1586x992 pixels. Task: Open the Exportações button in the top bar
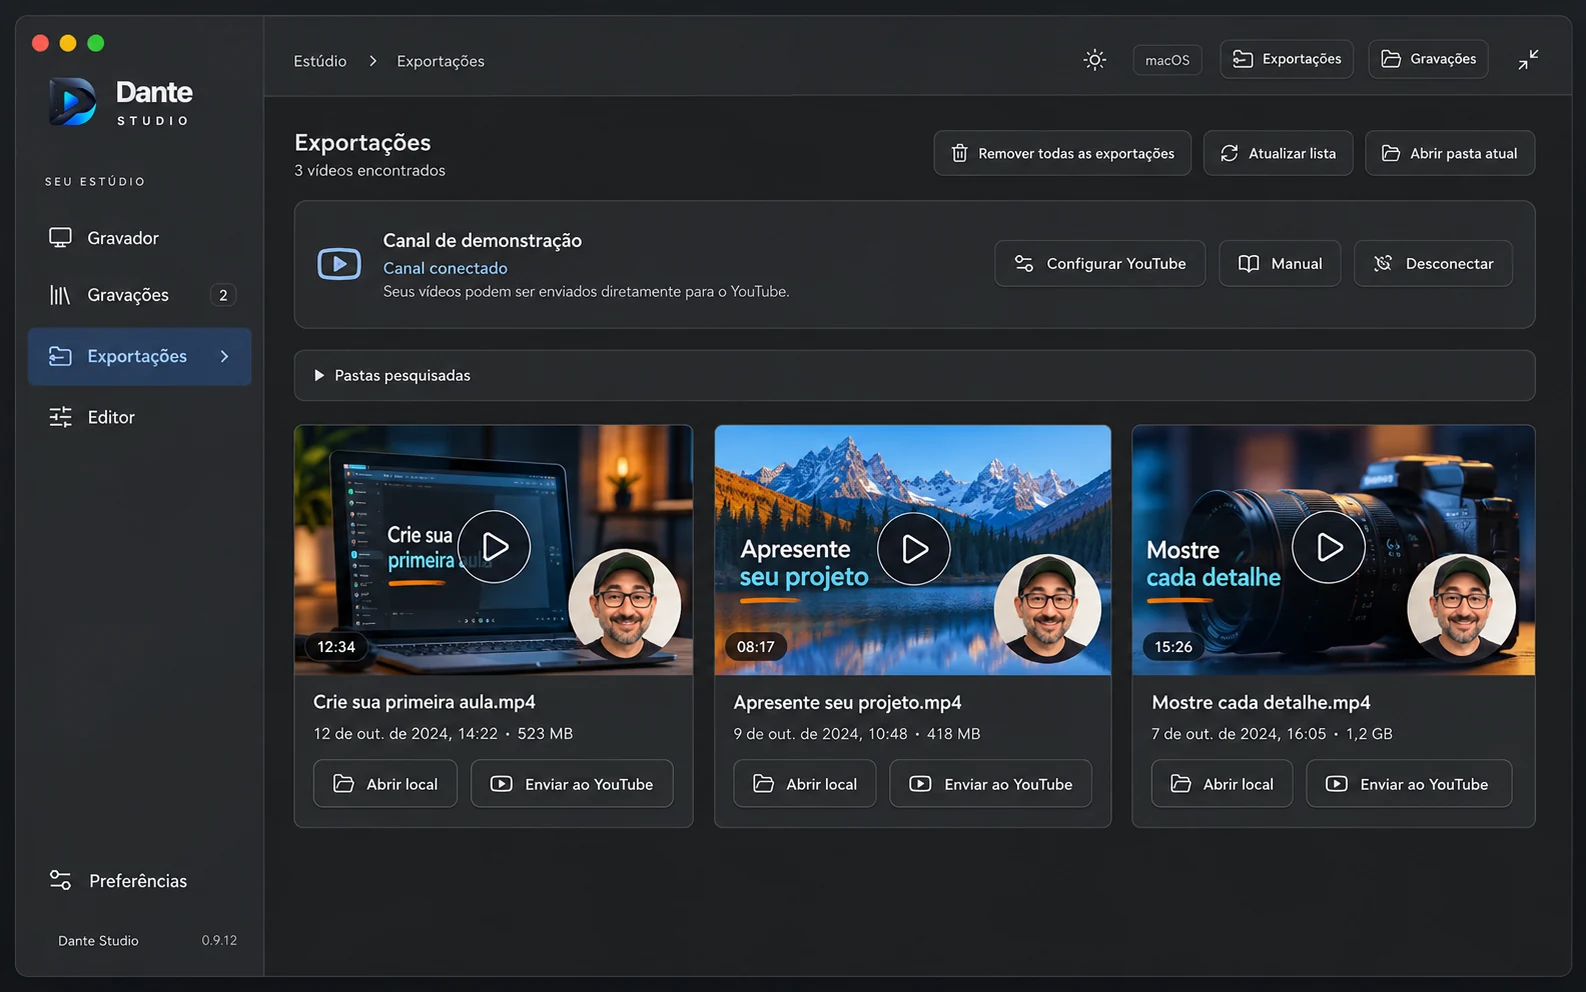tap(1287, 59)
